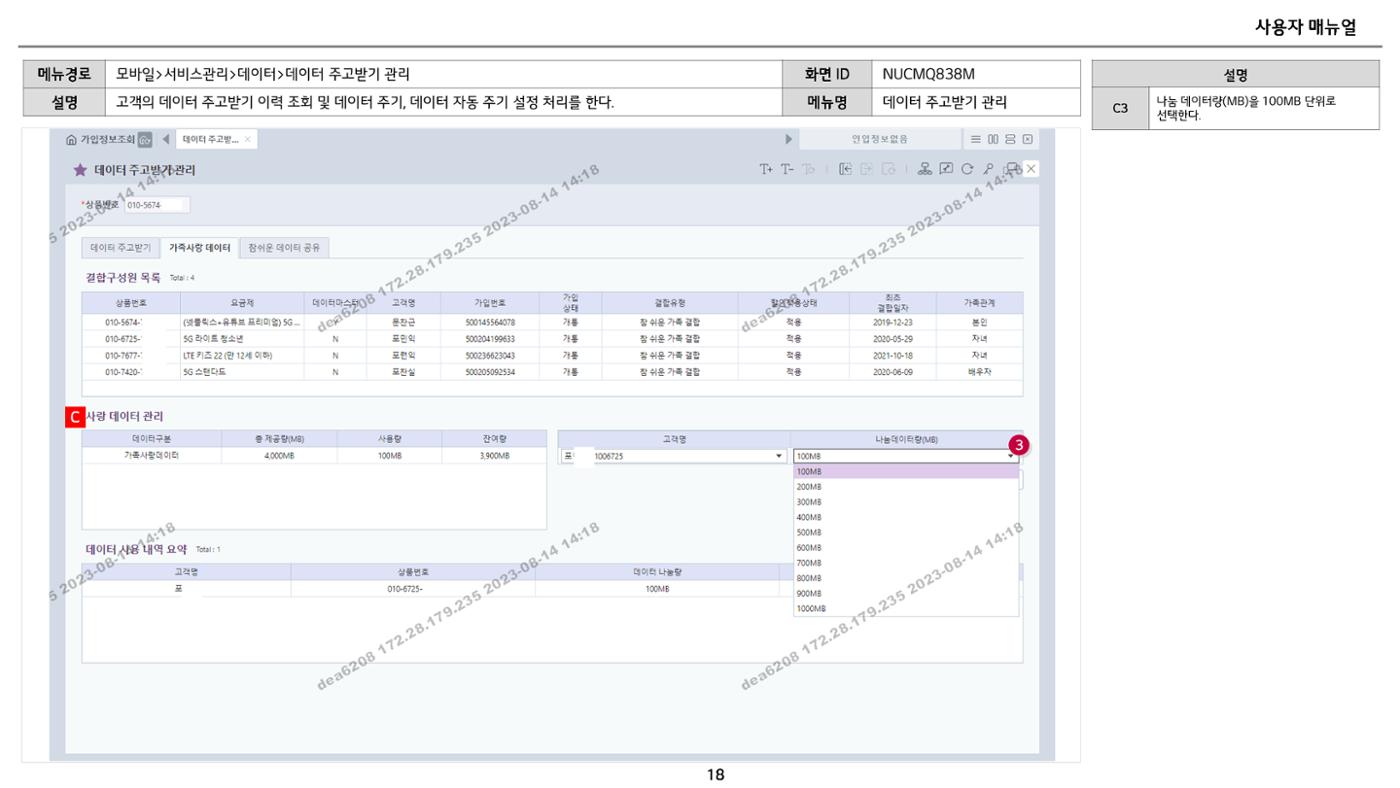Select 500MB from the dropdown list

906,532
